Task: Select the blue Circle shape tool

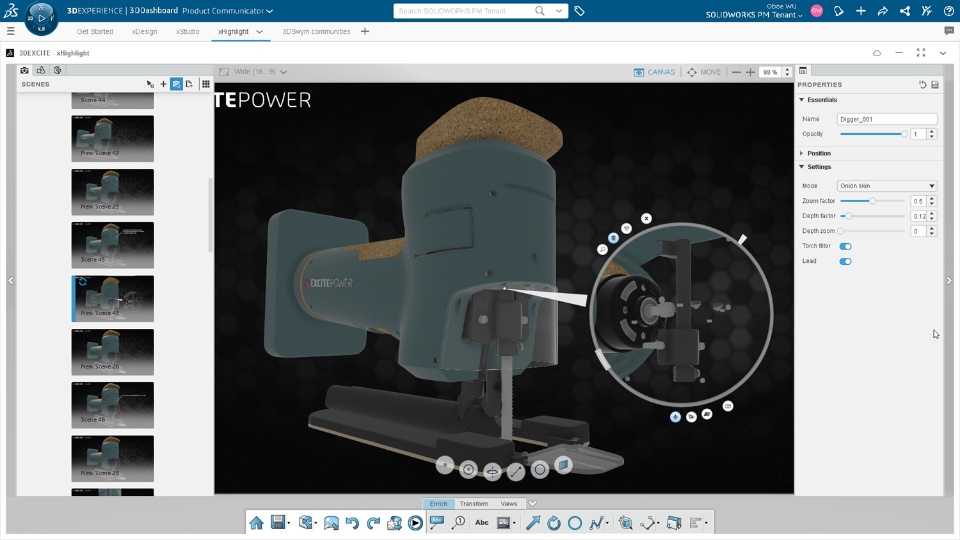Action: coord(575,522)
